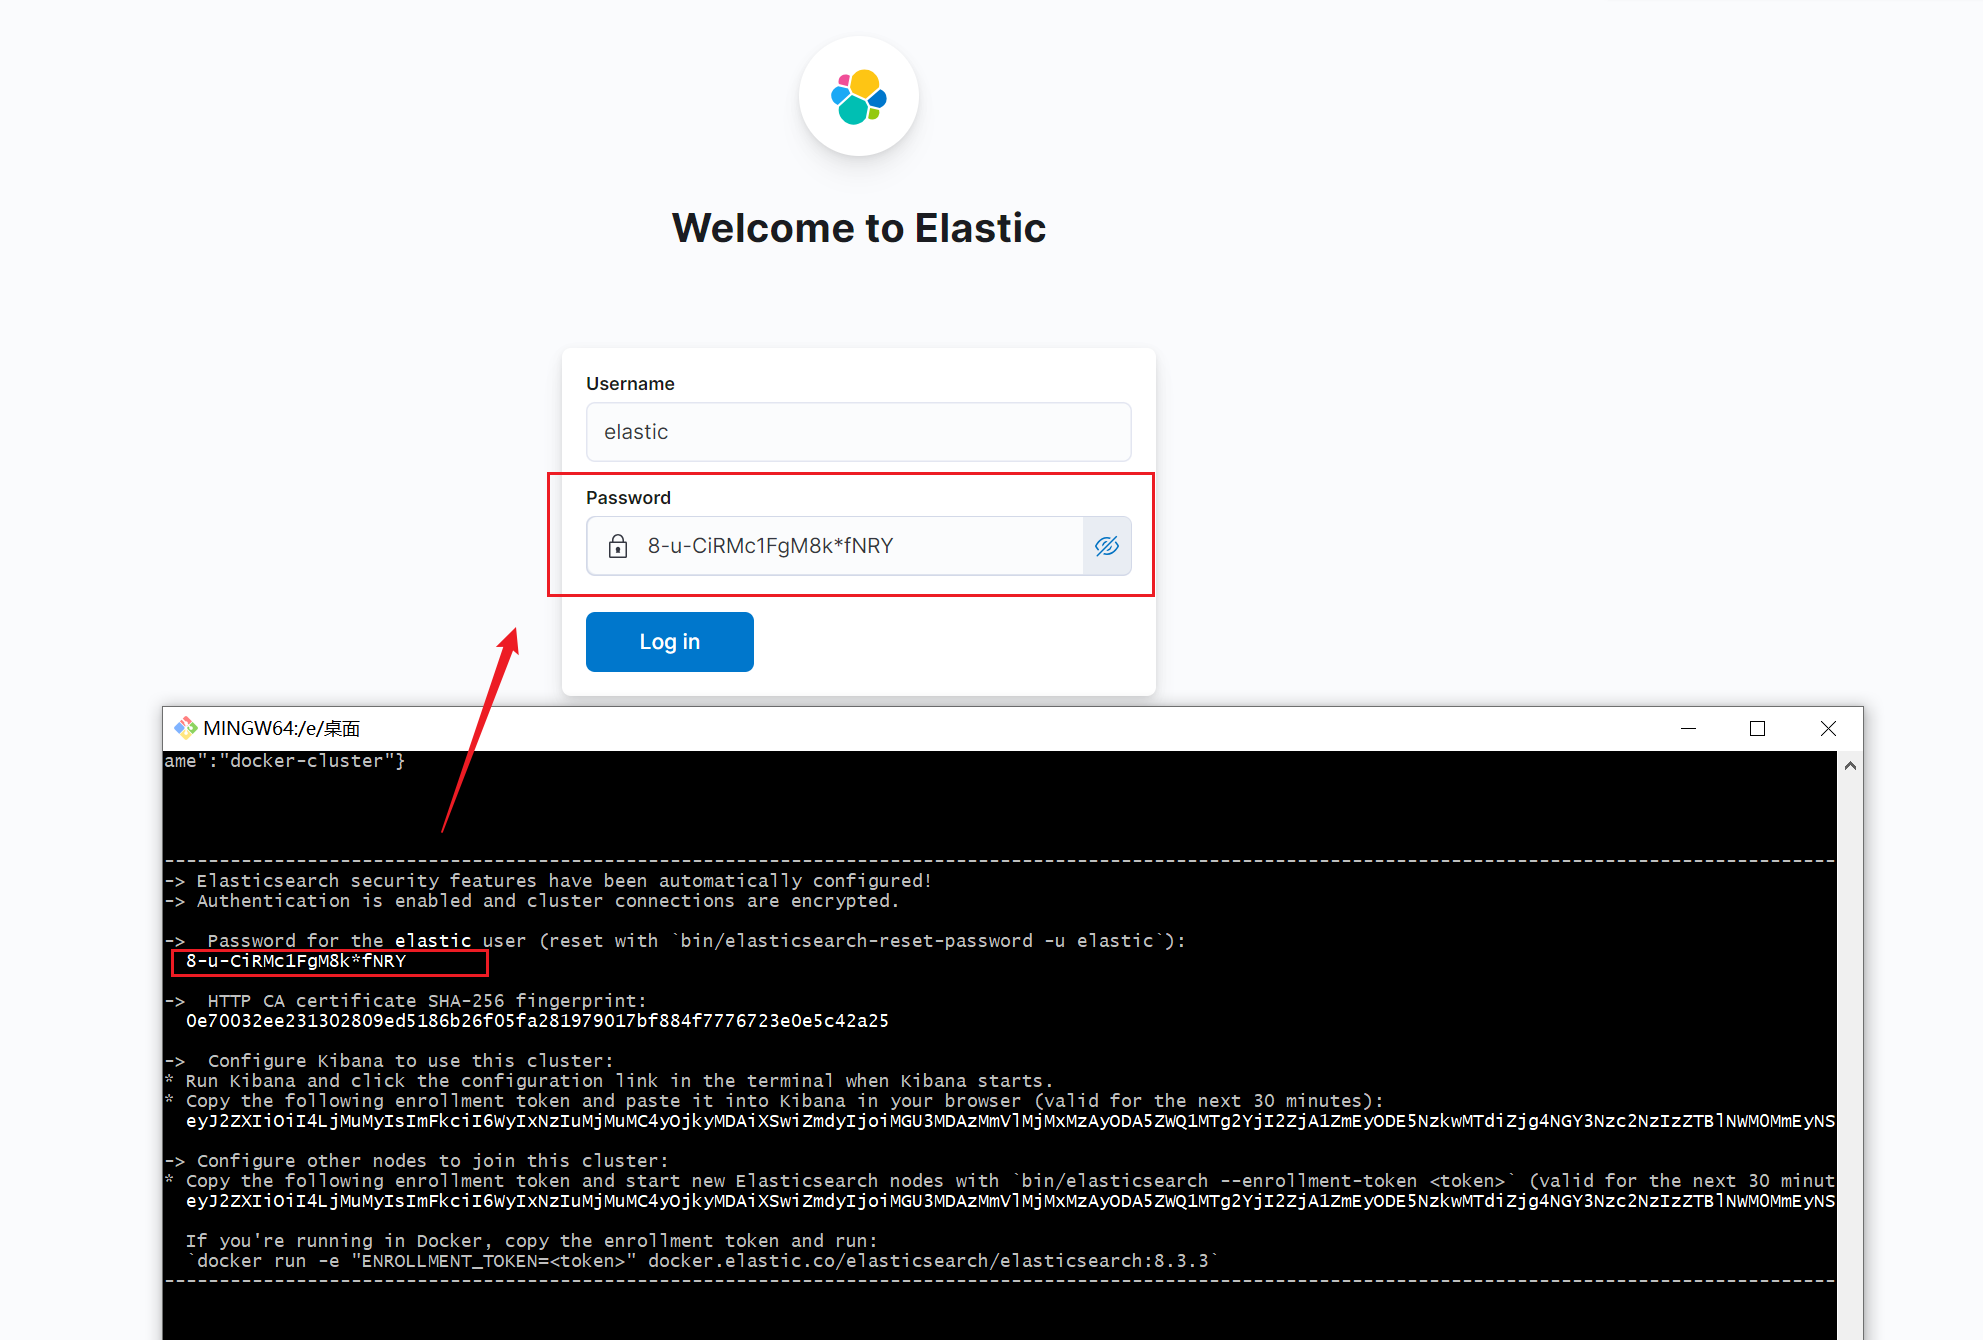Click the Log in button

(x=670, y=642)
